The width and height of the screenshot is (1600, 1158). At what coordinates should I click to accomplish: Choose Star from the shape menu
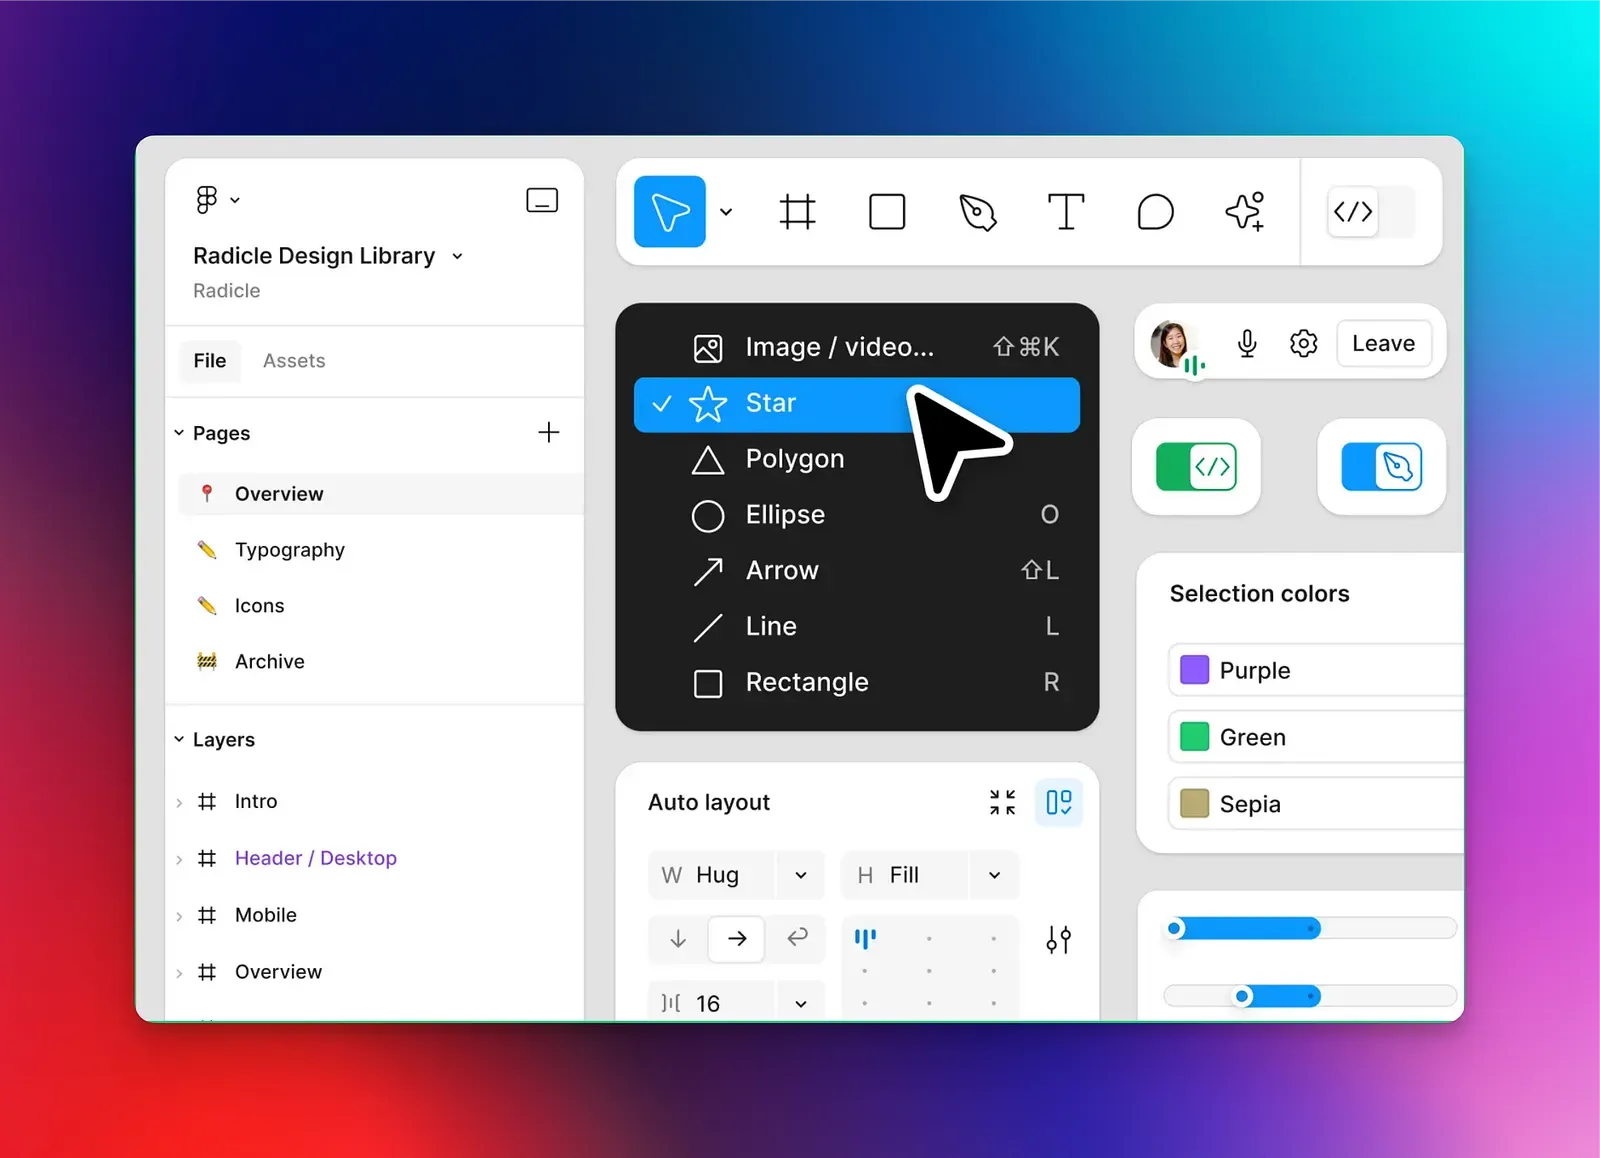click(x=857, y=404)
